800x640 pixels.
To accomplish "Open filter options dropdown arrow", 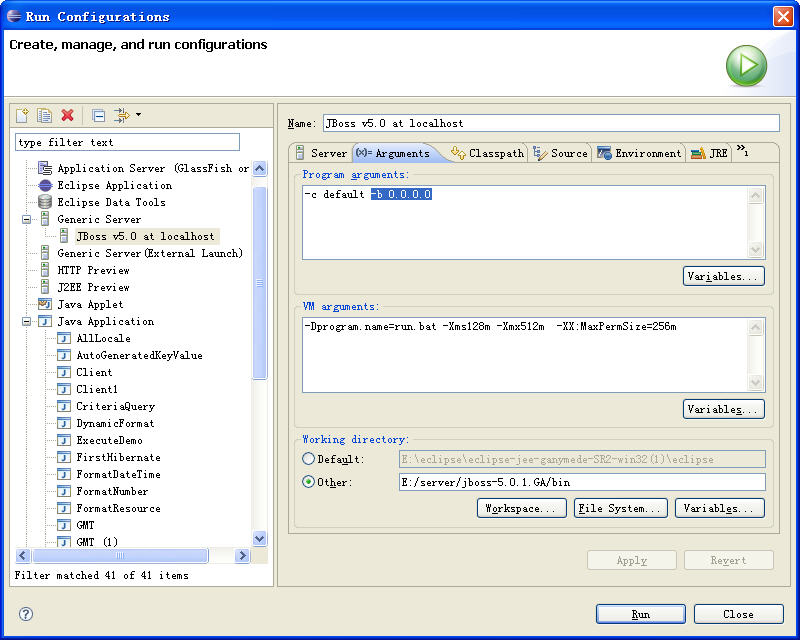I will [138, 115].
